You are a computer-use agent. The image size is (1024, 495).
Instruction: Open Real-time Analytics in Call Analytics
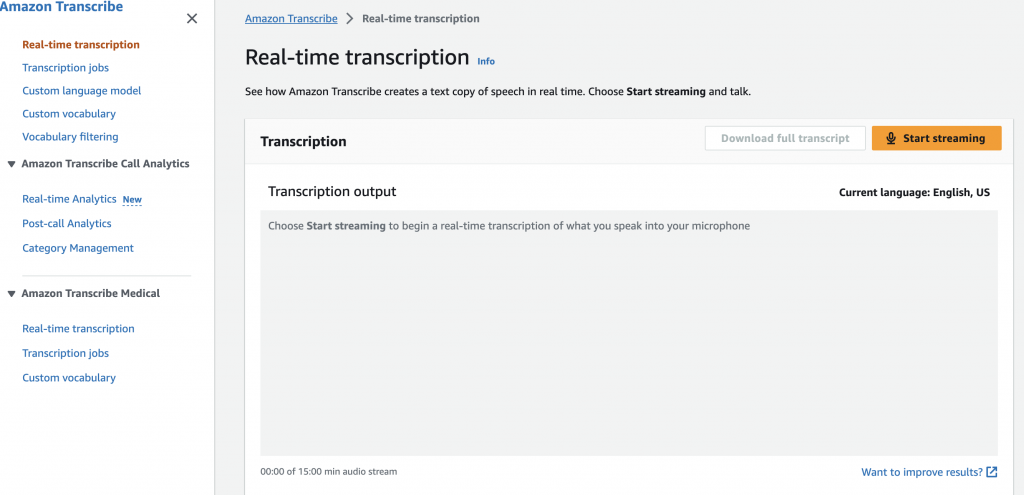click(x=70, y=199)
